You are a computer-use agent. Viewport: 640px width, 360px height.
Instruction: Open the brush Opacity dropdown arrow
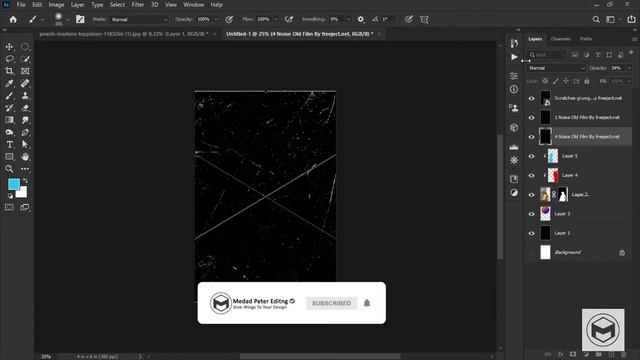click(216, 19)
